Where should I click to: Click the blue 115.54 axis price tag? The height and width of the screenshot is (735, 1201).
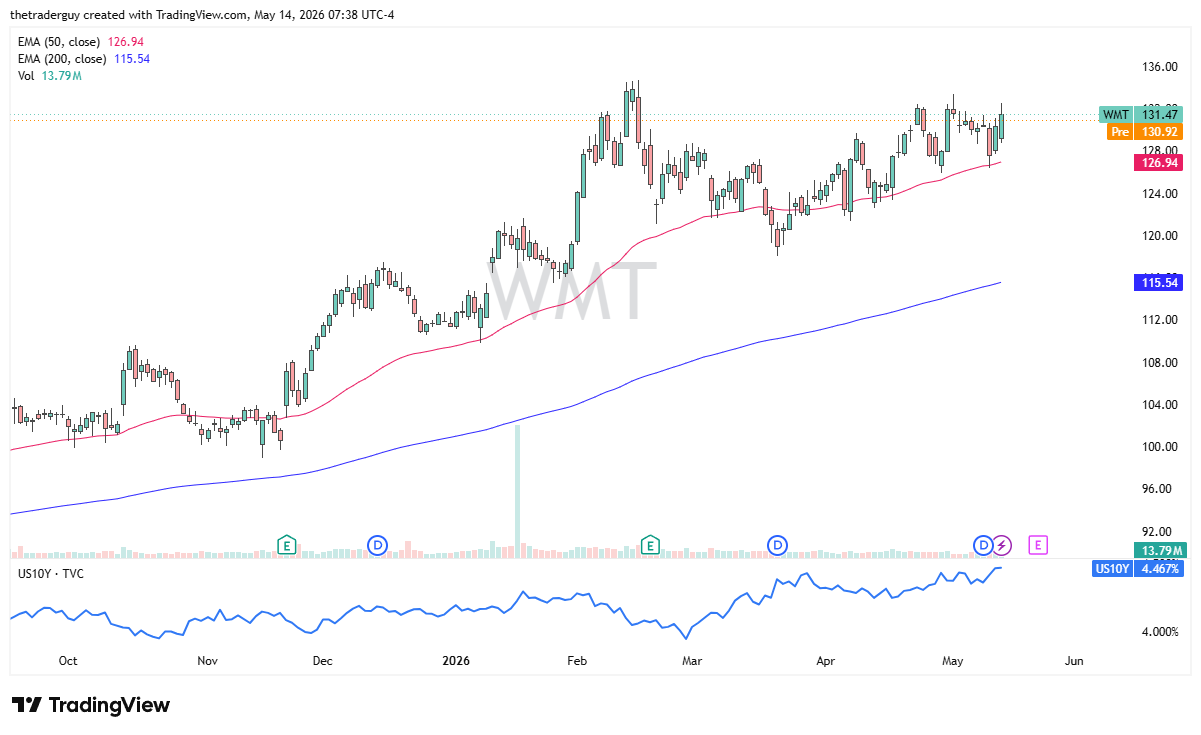1158,283
